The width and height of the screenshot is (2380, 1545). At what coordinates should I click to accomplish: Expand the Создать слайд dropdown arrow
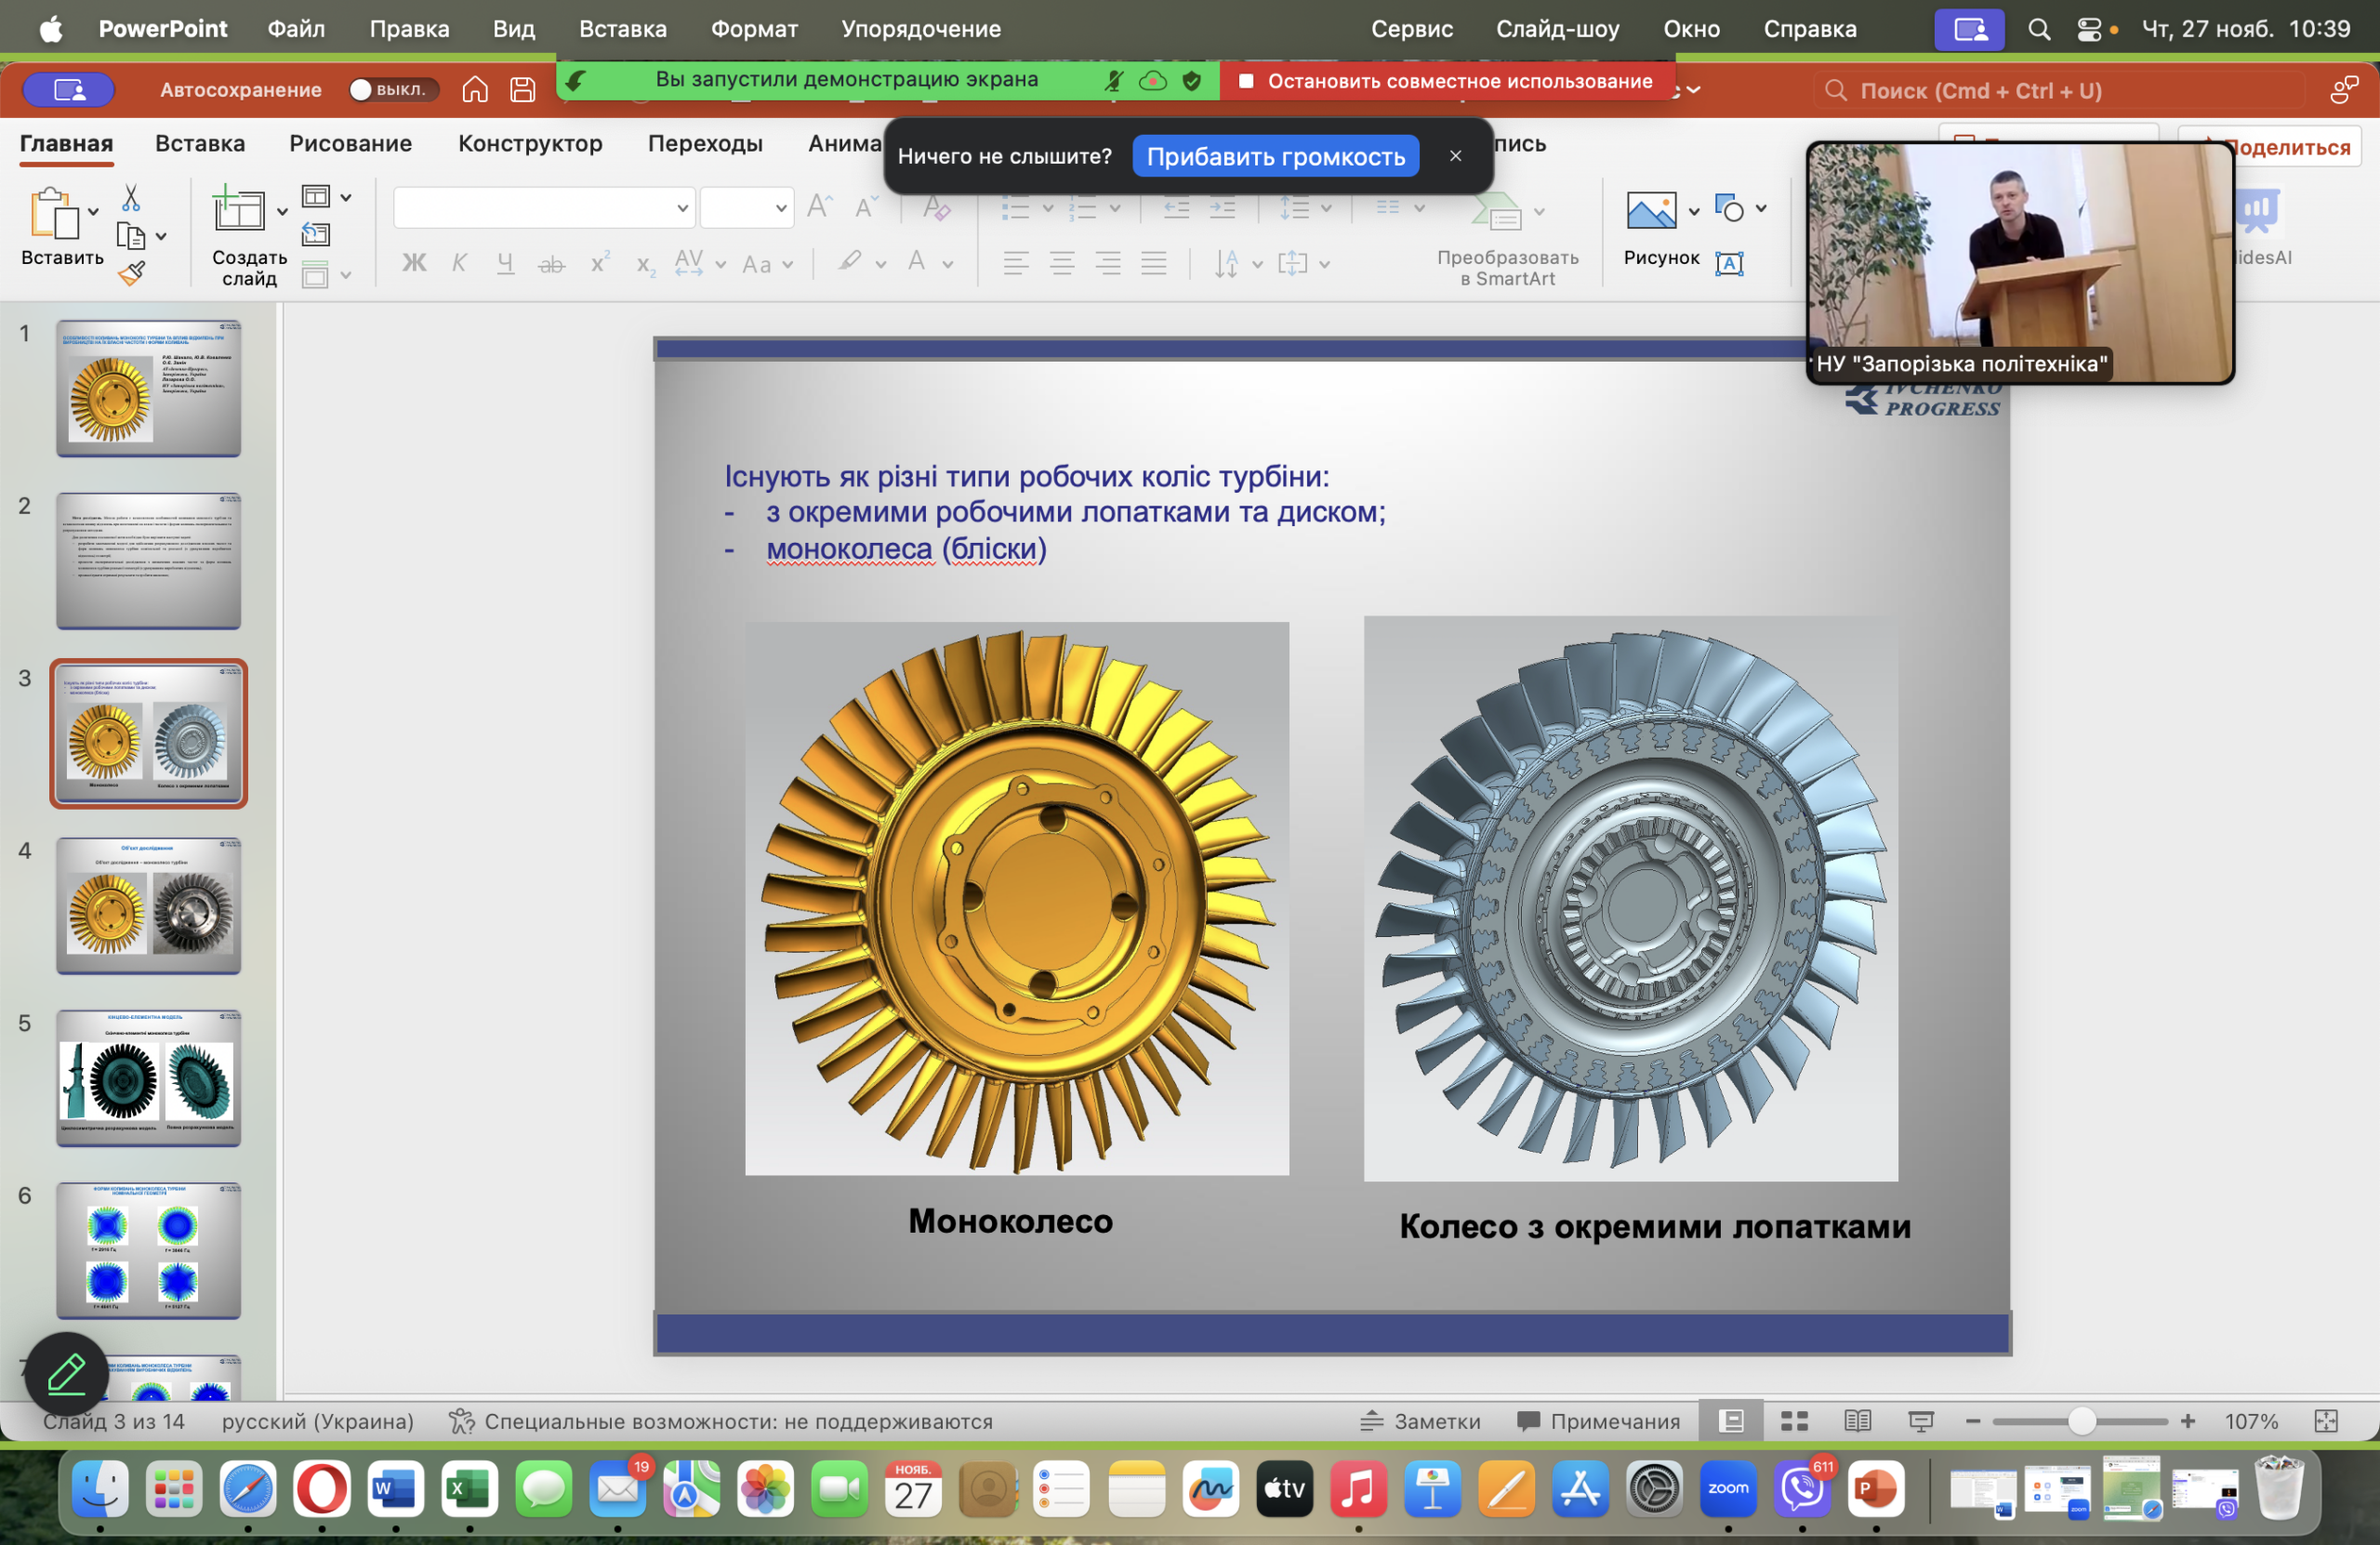pyautogui.click(x=282, y=211)
